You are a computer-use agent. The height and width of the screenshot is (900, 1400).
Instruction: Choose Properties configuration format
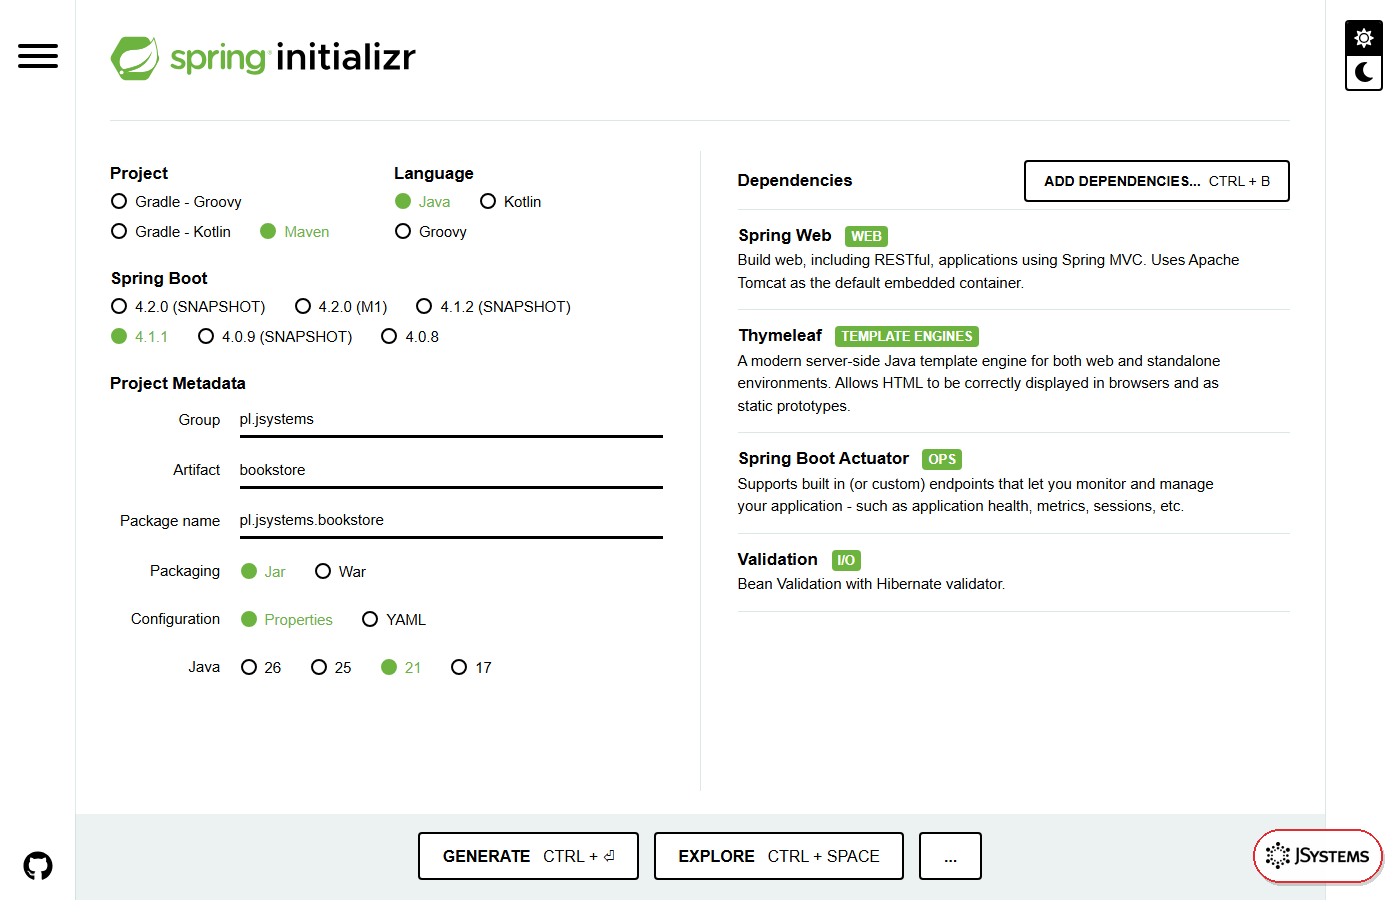coord(287,620)
